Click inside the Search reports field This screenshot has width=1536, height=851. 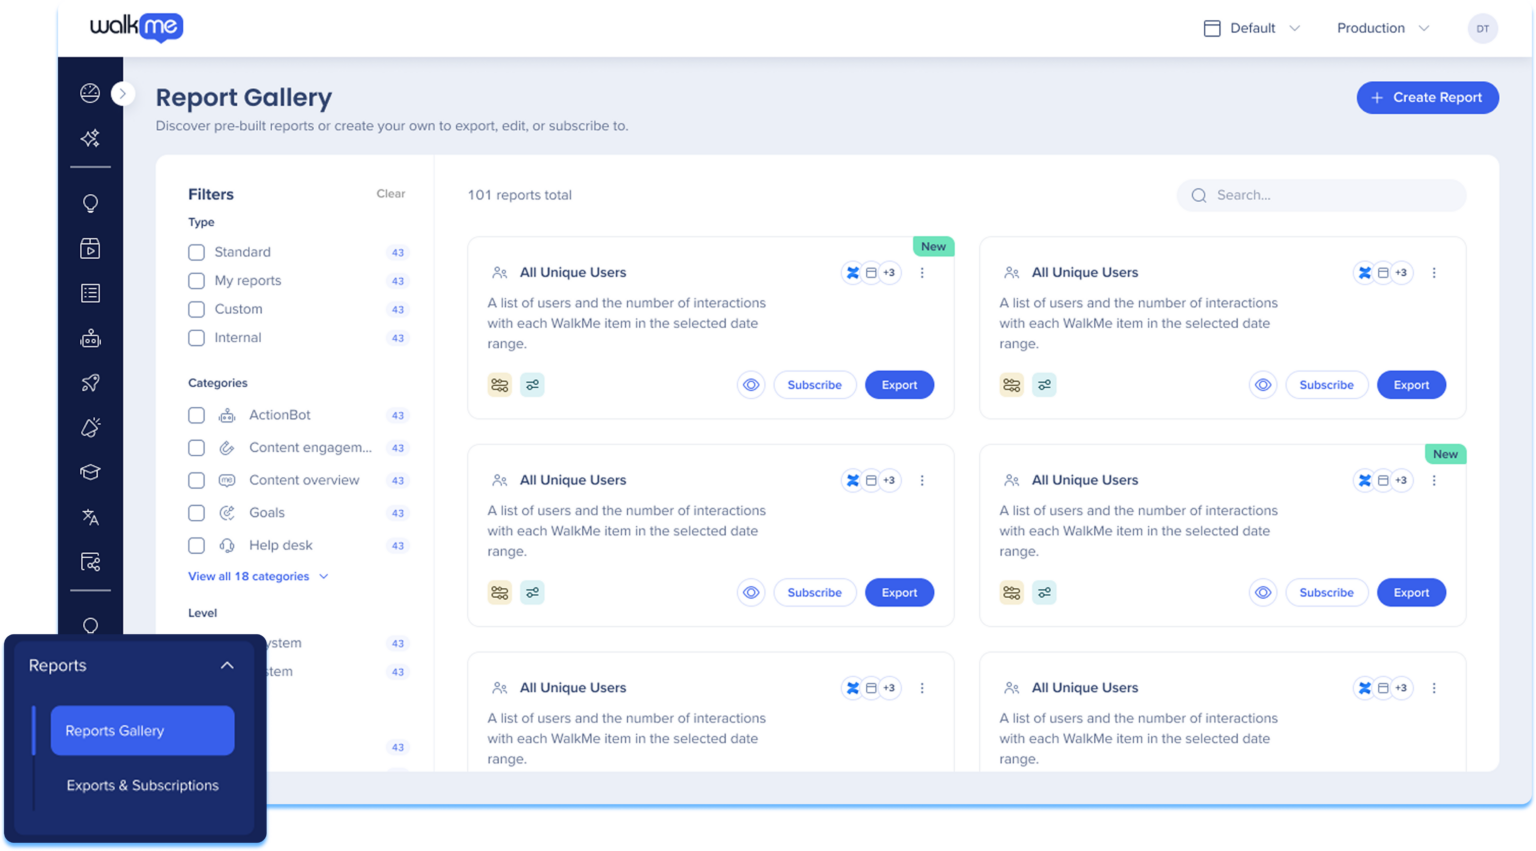coord(1320,195)
